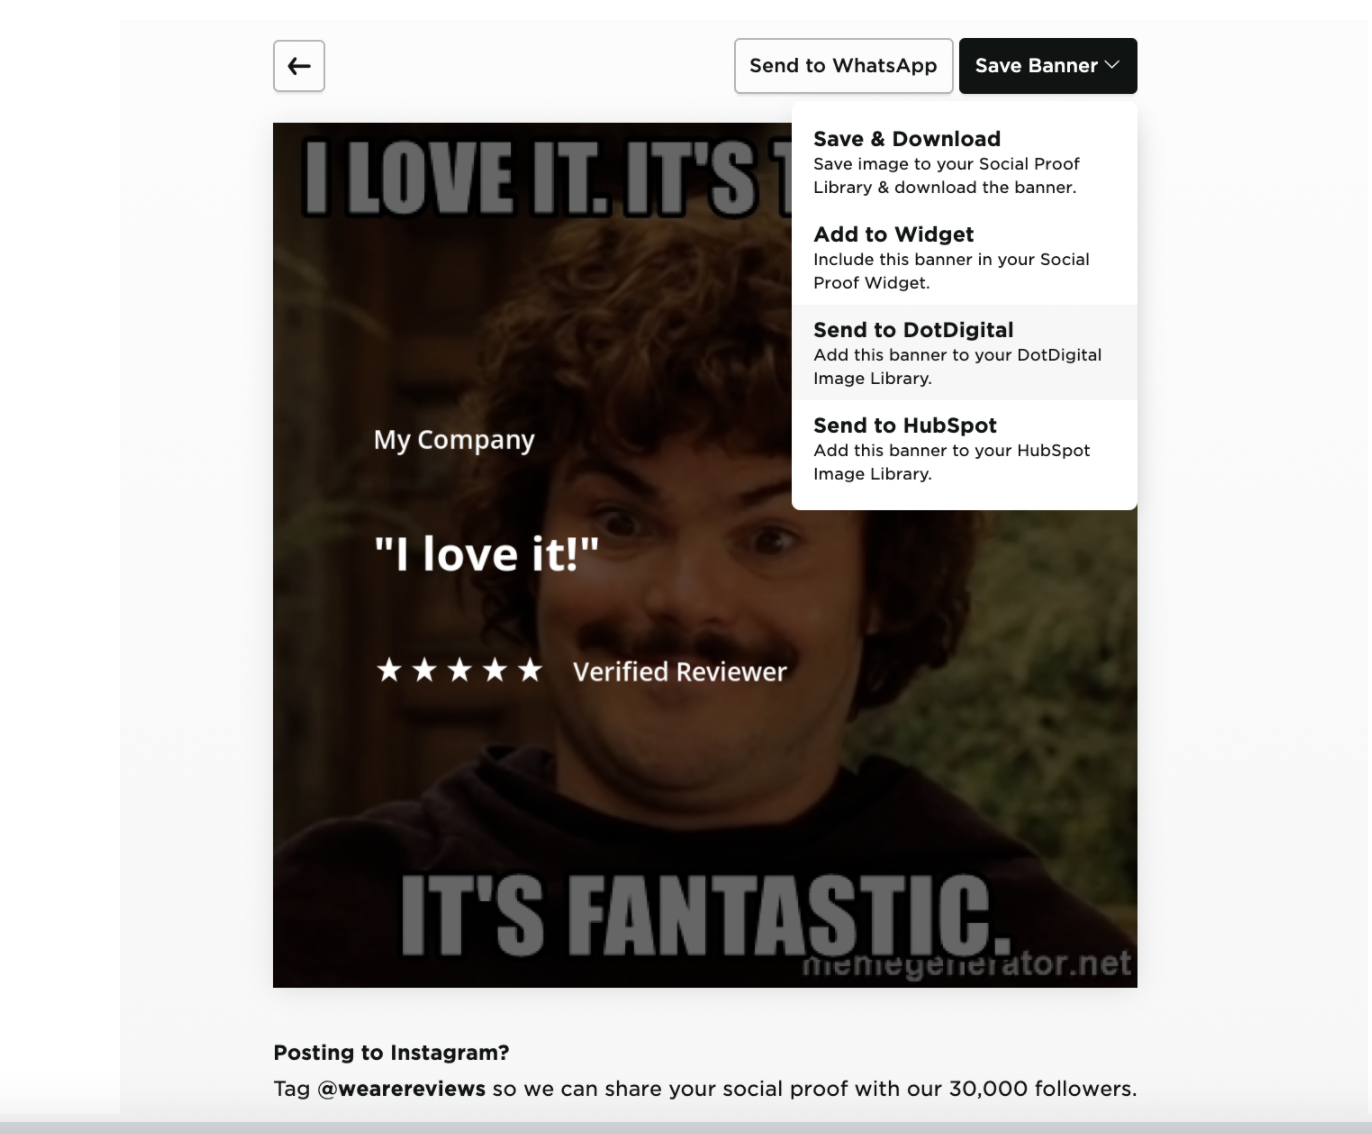Choose Send to HubSpot option
1372x1134 pixels.
964,449
